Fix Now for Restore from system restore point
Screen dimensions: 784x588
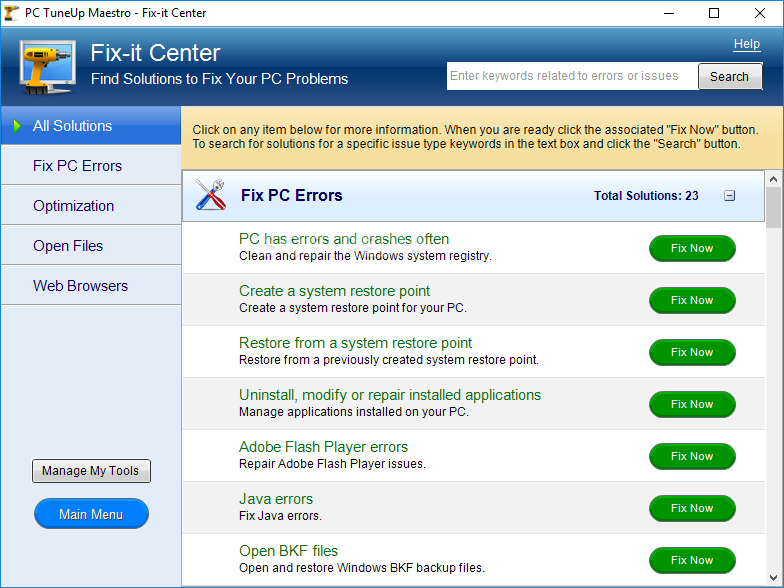coord(692,352)
